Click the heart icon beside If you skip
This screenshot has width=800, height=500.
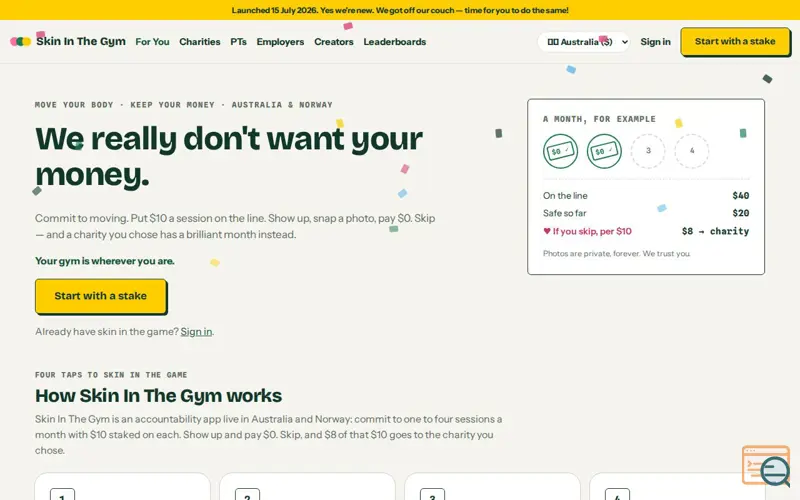tap(547, 231)
